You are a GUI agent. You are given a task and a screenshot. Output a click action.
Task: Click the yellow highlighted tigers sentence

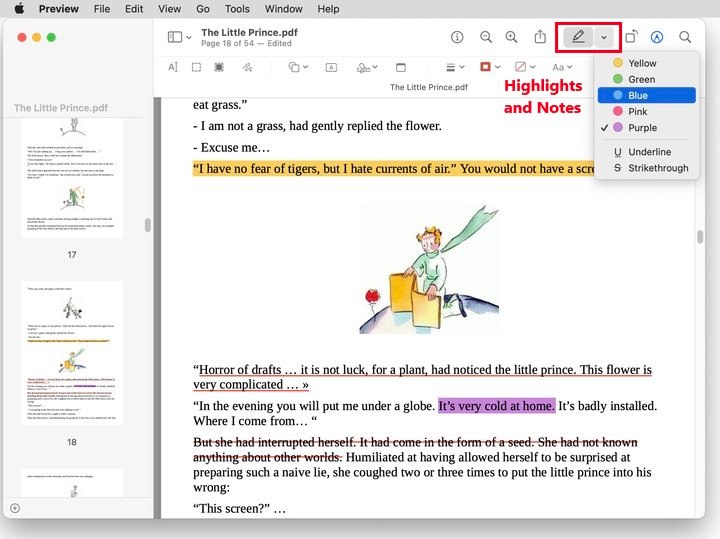394,169
